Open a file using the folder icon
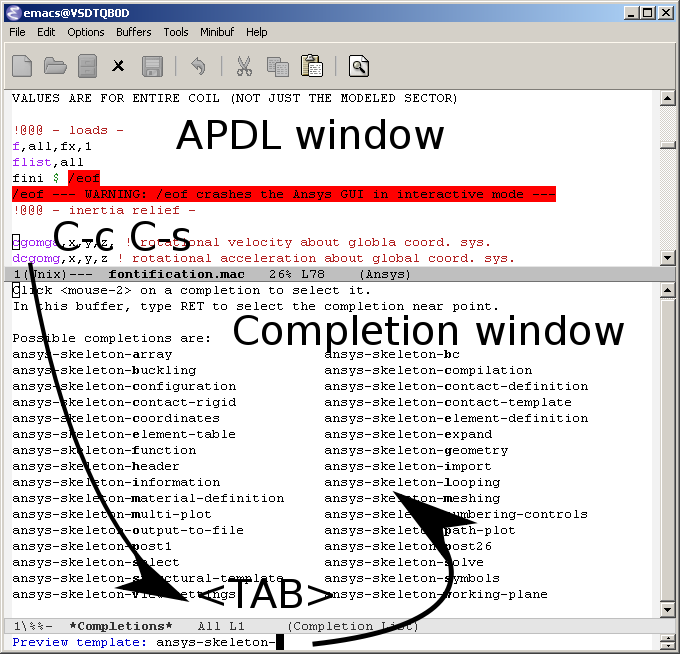 point(55,66)
